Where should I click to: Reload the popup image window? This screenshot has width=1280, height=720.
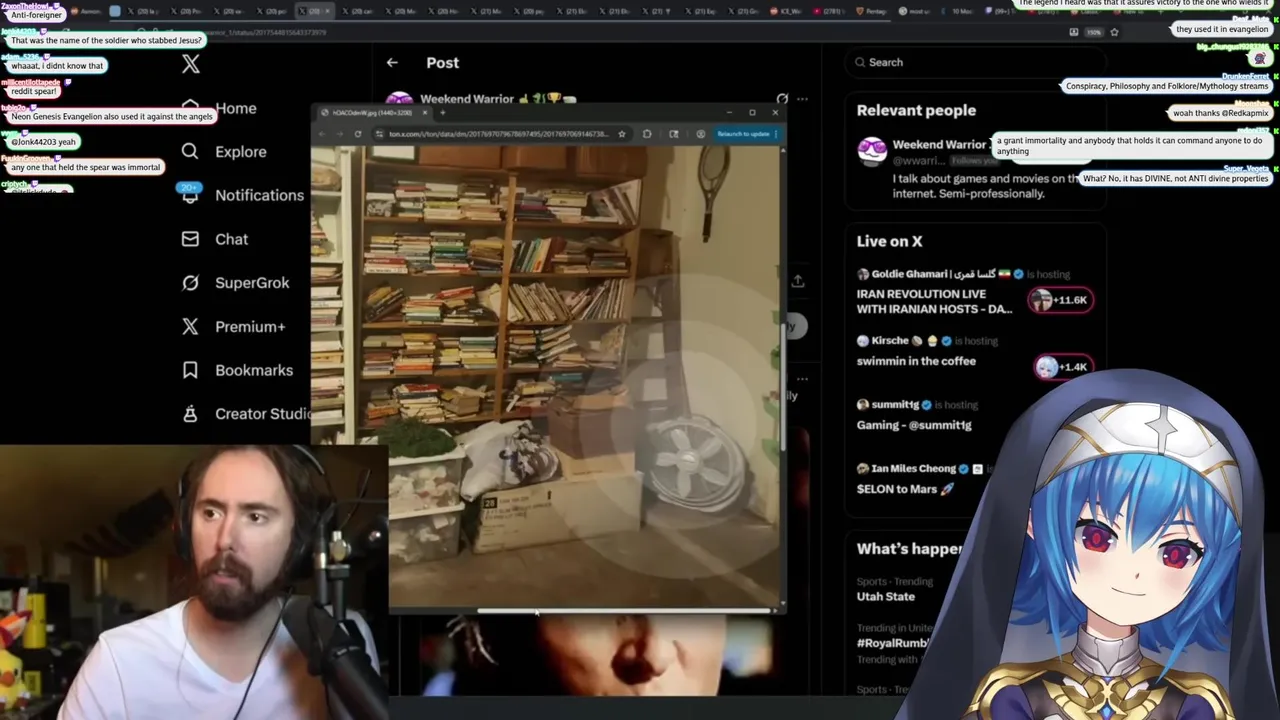tap(357, 134)
